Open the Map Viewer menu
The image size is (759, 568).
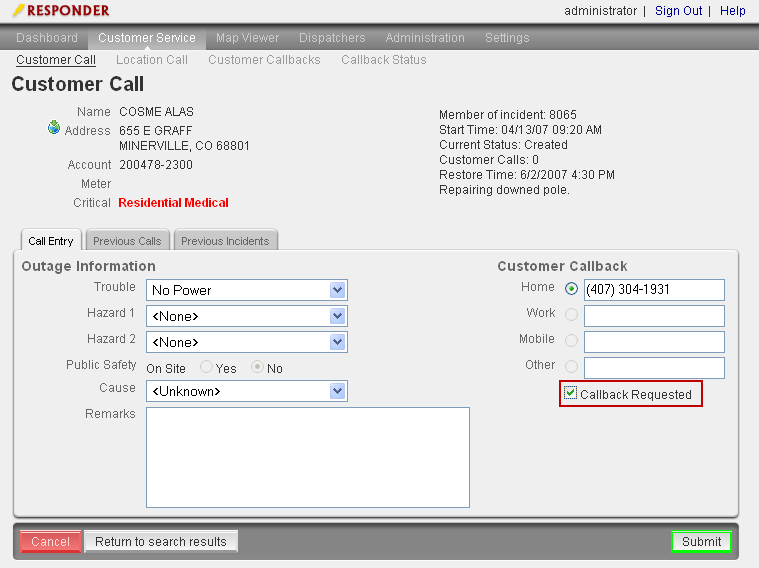248,38
